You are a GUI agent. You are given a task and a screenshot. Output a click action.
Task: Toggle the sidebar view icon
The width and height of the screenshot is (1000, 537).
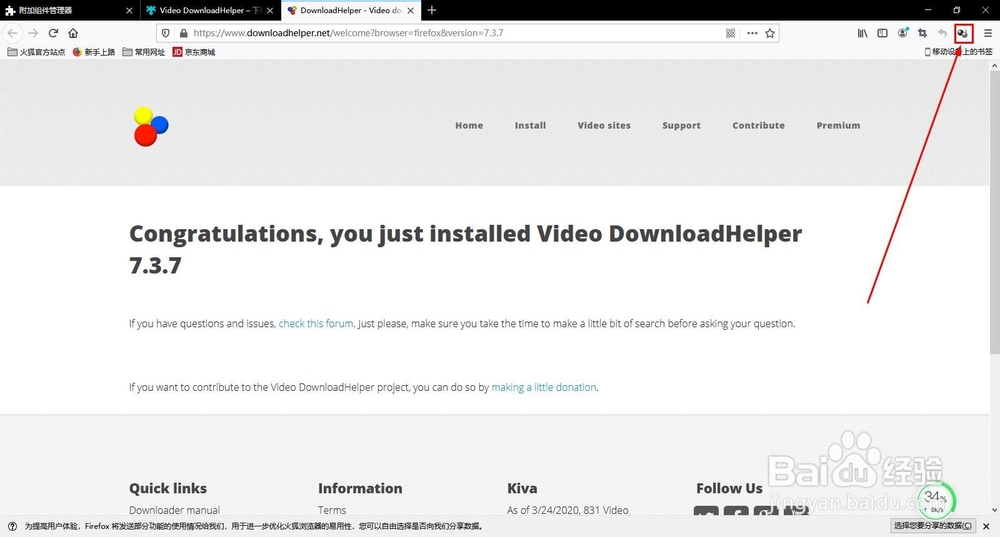point(883,33)
